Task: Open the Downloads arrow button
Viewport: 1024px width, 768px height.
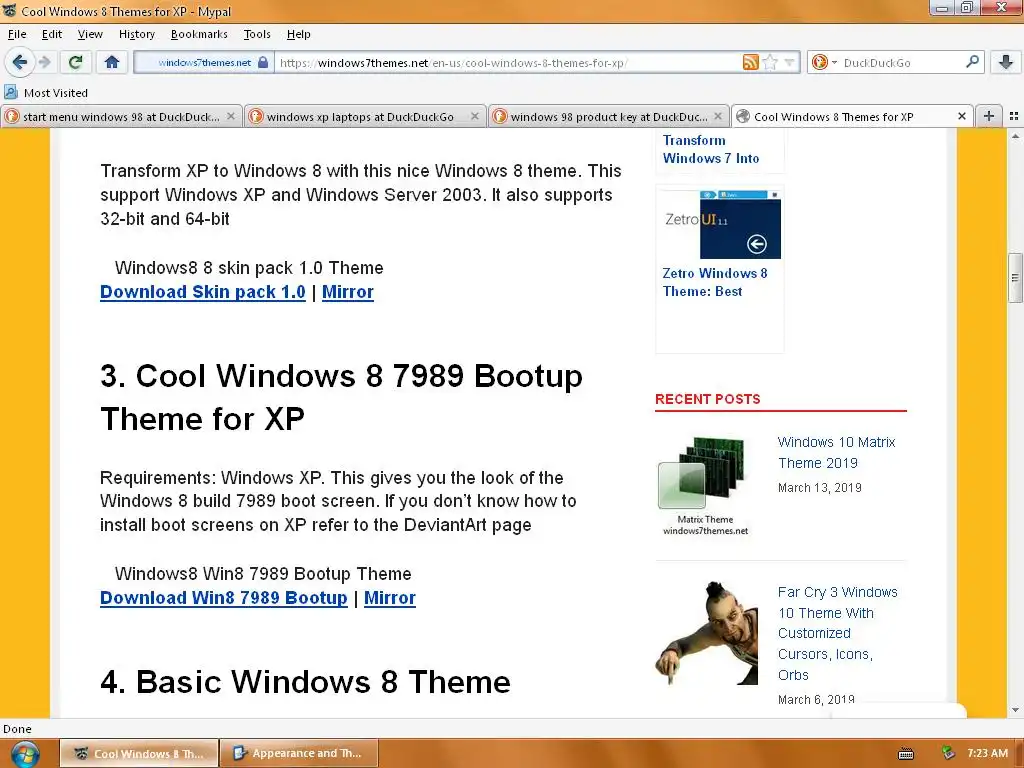Action: 1006,63
